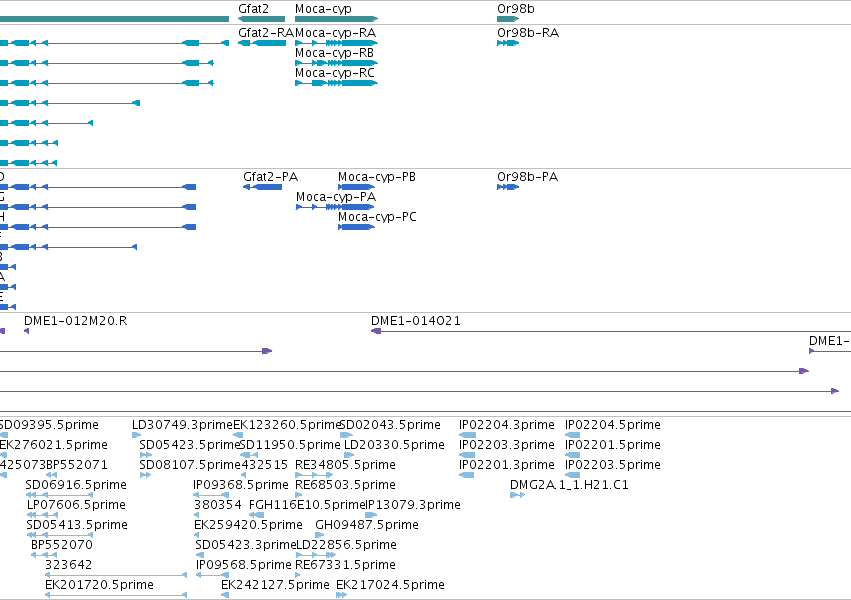Select the BP552071 EST label
Viewport: 851px width, 600px height.
click(x=77, y=465)
